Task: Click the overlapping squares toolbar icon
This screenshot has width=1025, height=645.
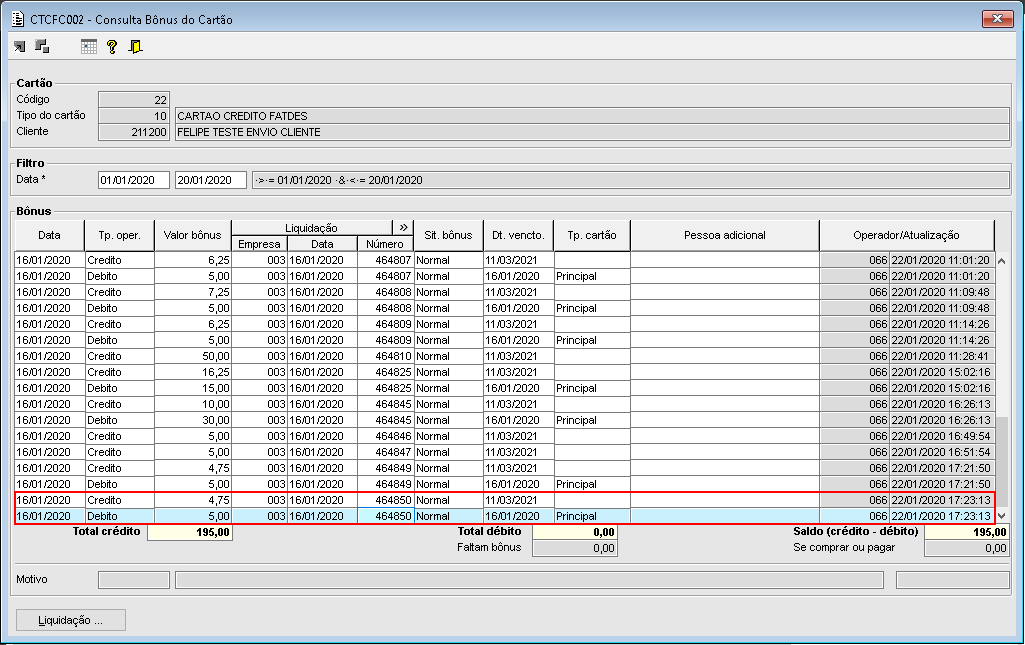Action: click(42, 46)
